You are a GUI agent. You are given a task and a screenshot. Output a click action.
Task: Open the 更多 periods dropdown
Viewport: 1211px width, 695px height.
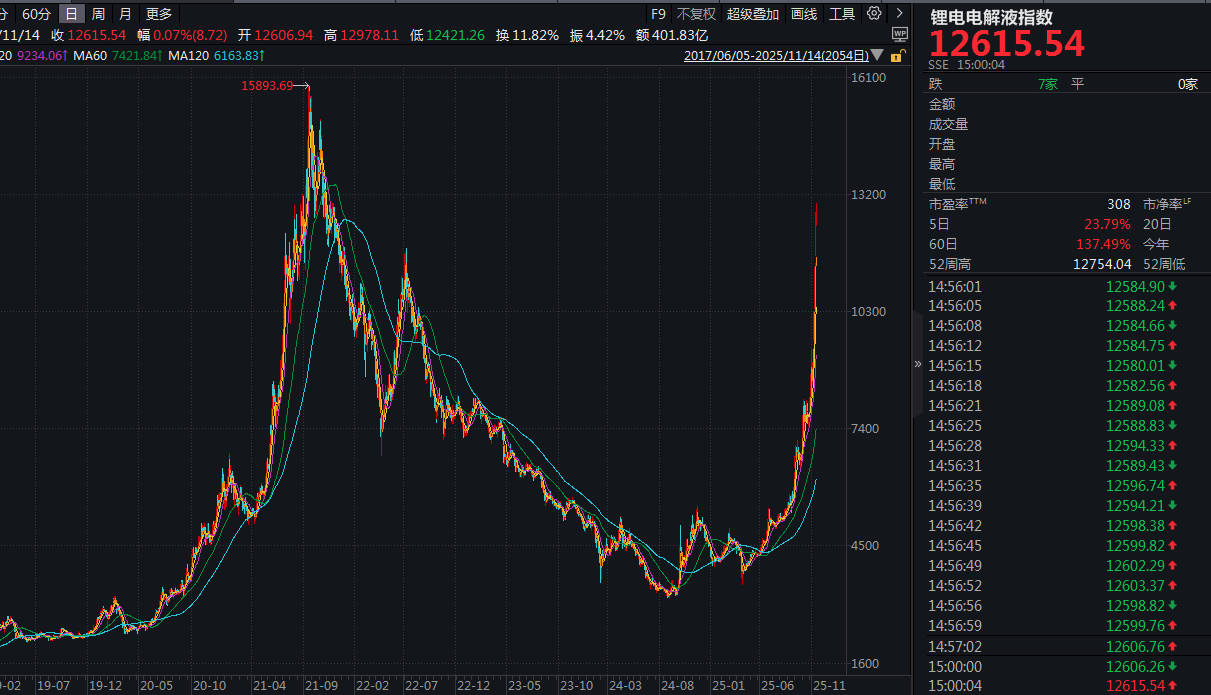(x=159, y=14)
